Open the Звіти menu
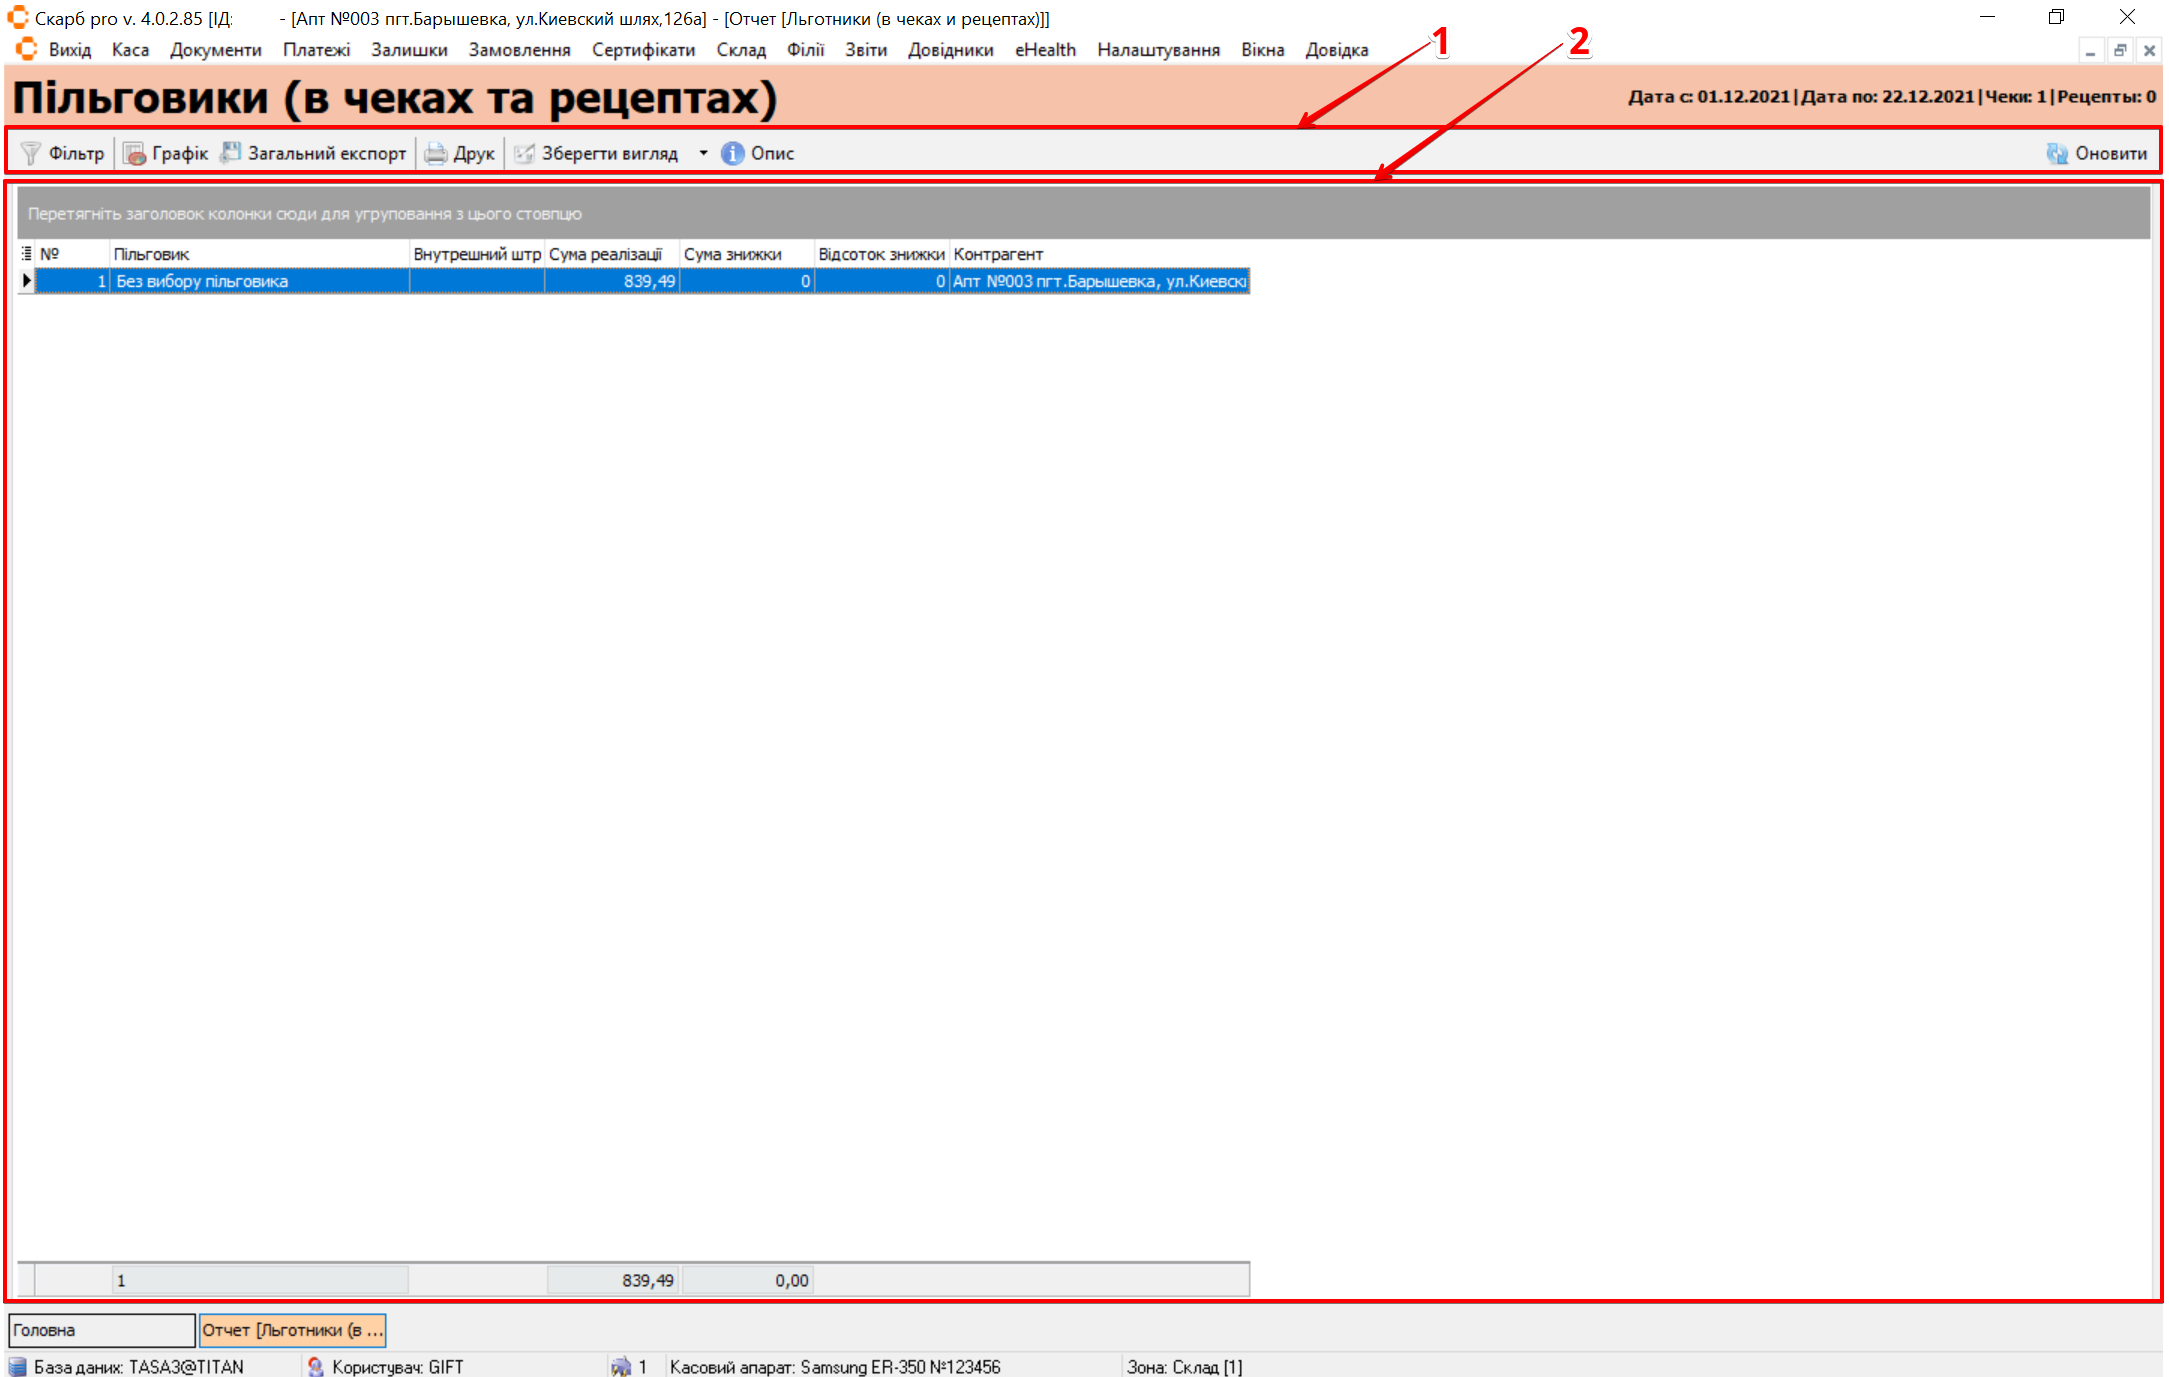Screen dimensions: 2169x1377 865,50
